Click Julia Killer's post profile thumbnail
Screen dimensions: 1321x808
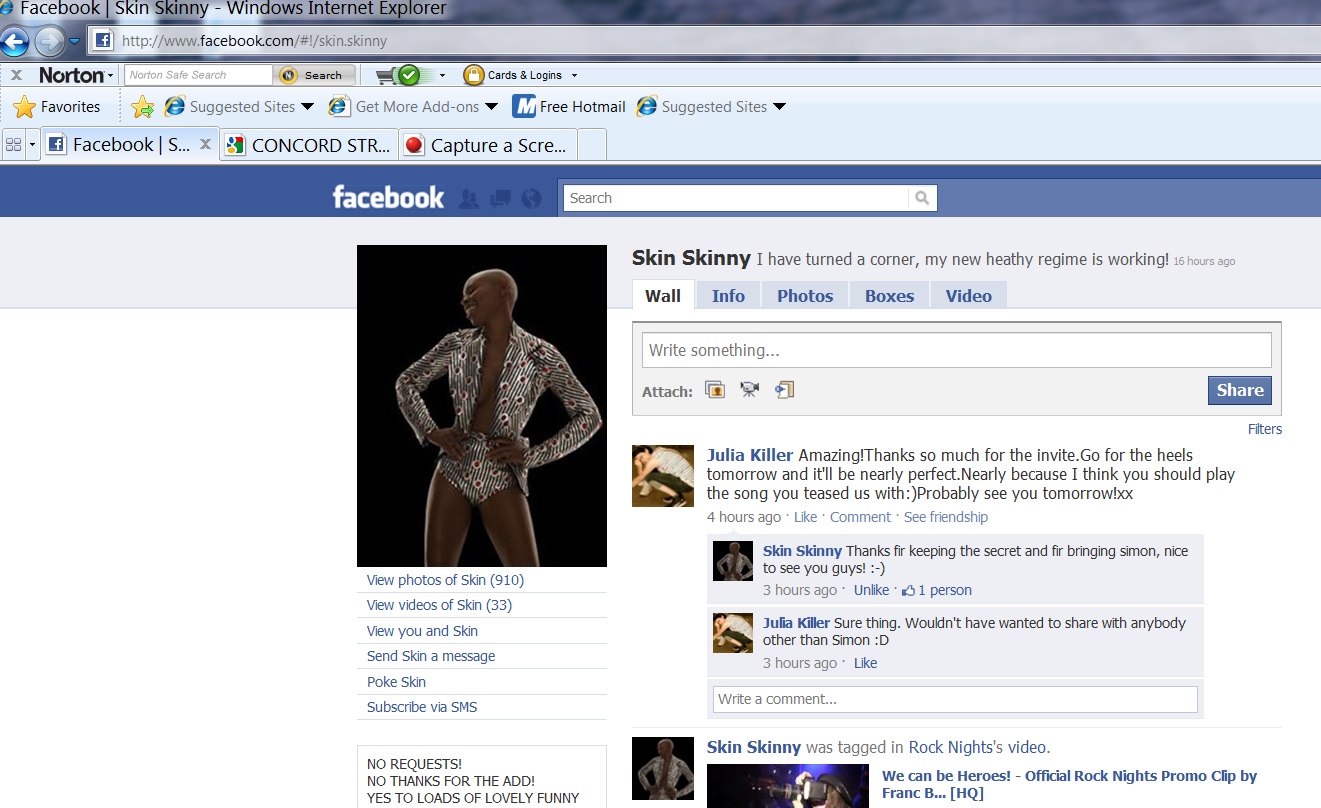(663, 476)
